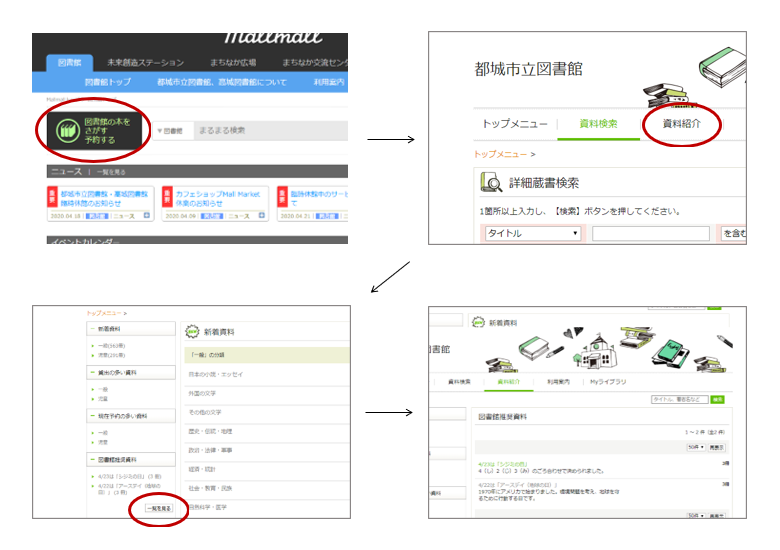Open result 4/22は「アースデイ(地球の日)」

pyautogui.click(x=518, y=484)
